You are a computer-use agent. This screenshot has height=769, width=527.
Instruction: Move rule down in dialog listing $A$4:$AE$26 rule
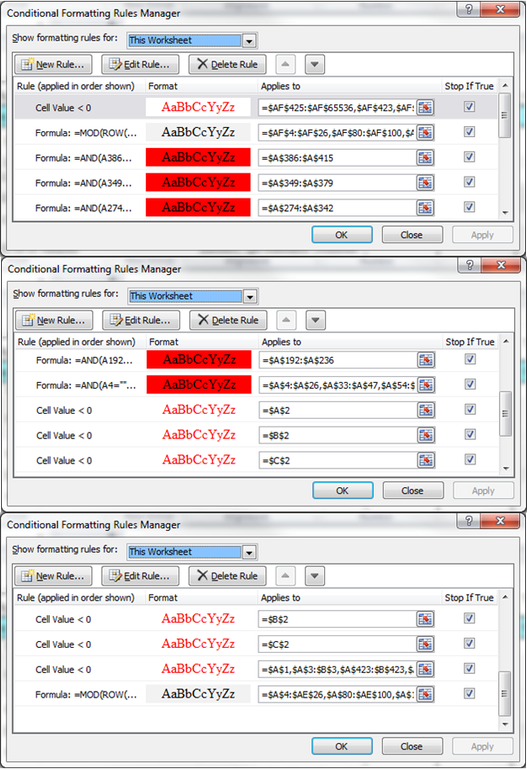315,576
